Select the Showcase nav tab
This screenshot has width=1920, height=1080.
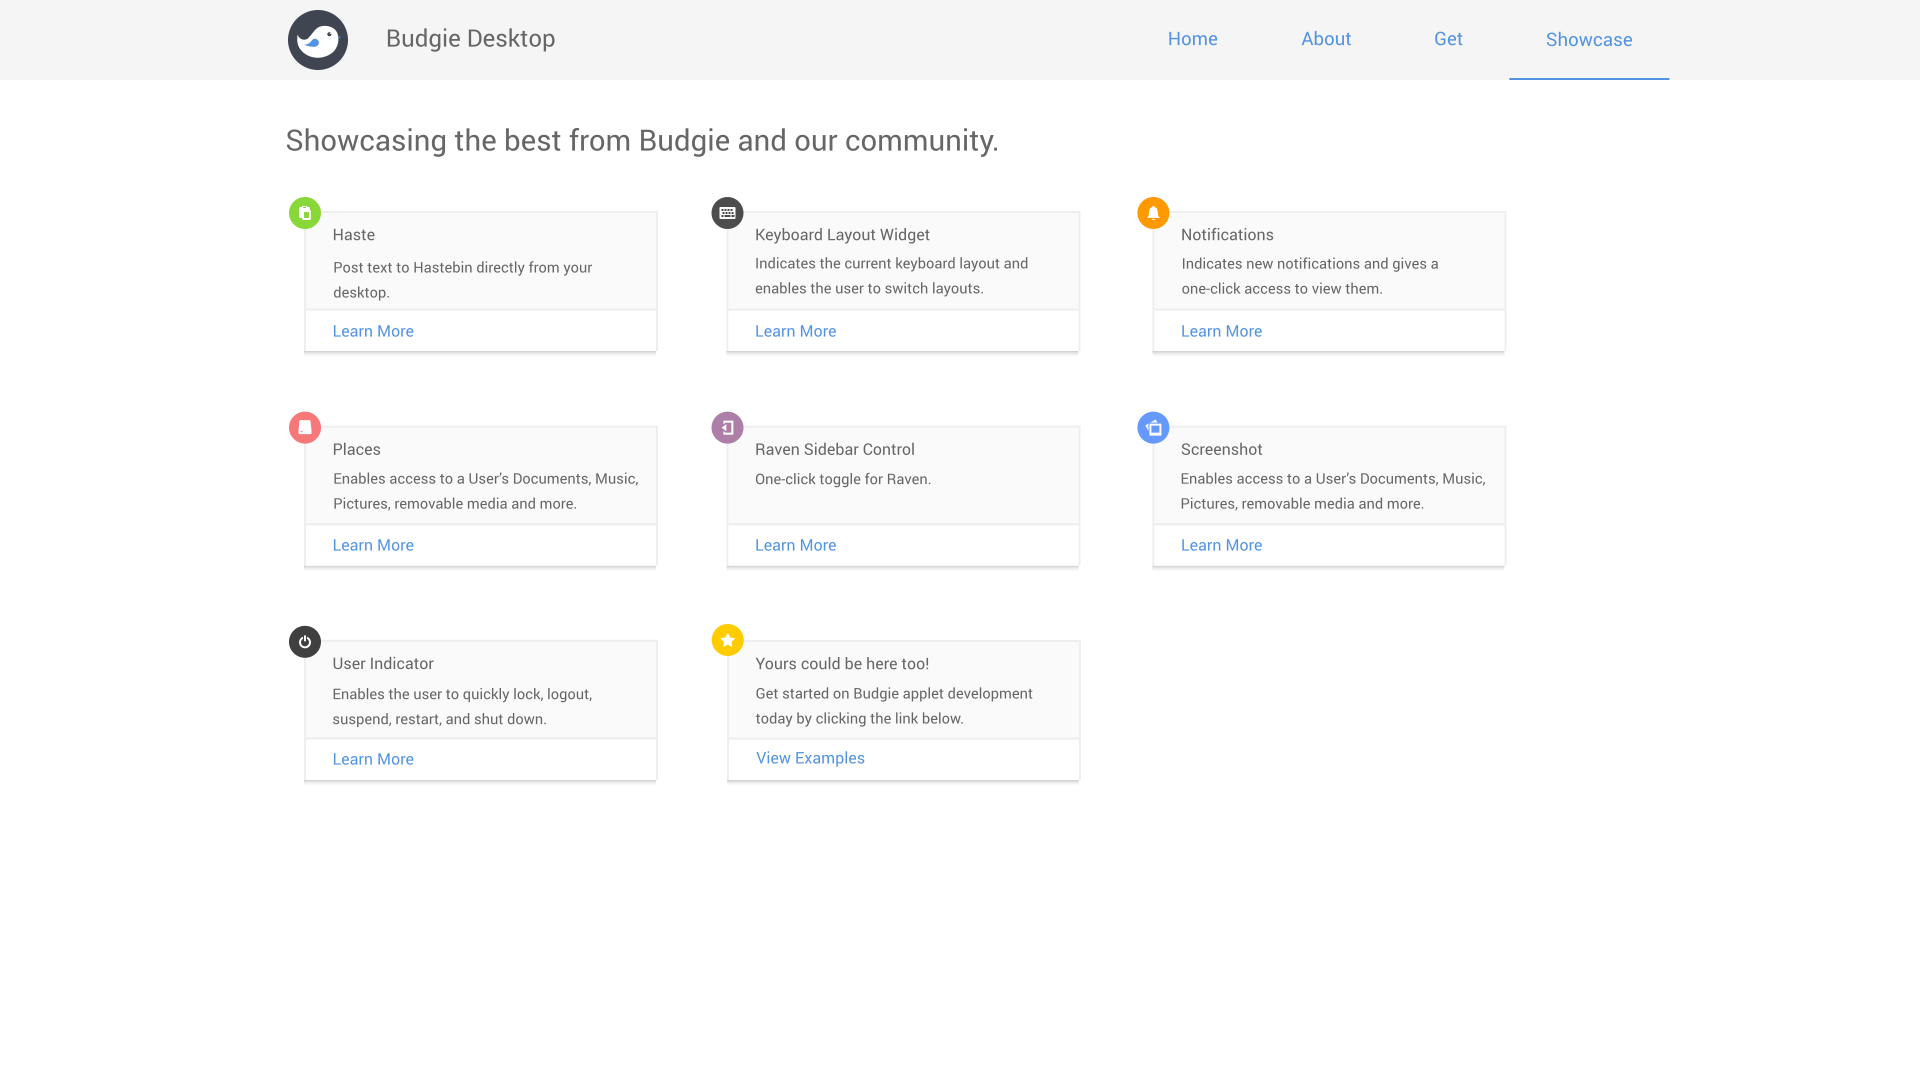(x=1589, y=39)
